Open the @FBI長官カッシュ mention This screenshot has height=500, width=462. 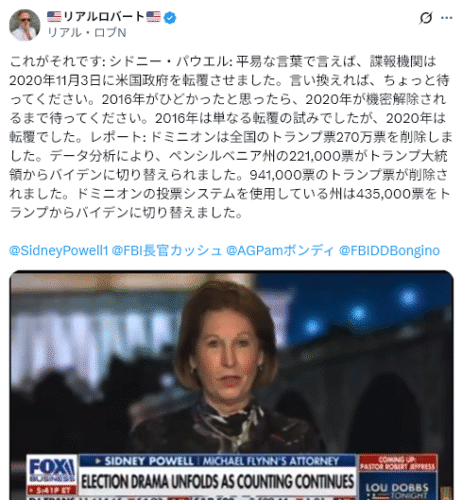coord(167,250)
